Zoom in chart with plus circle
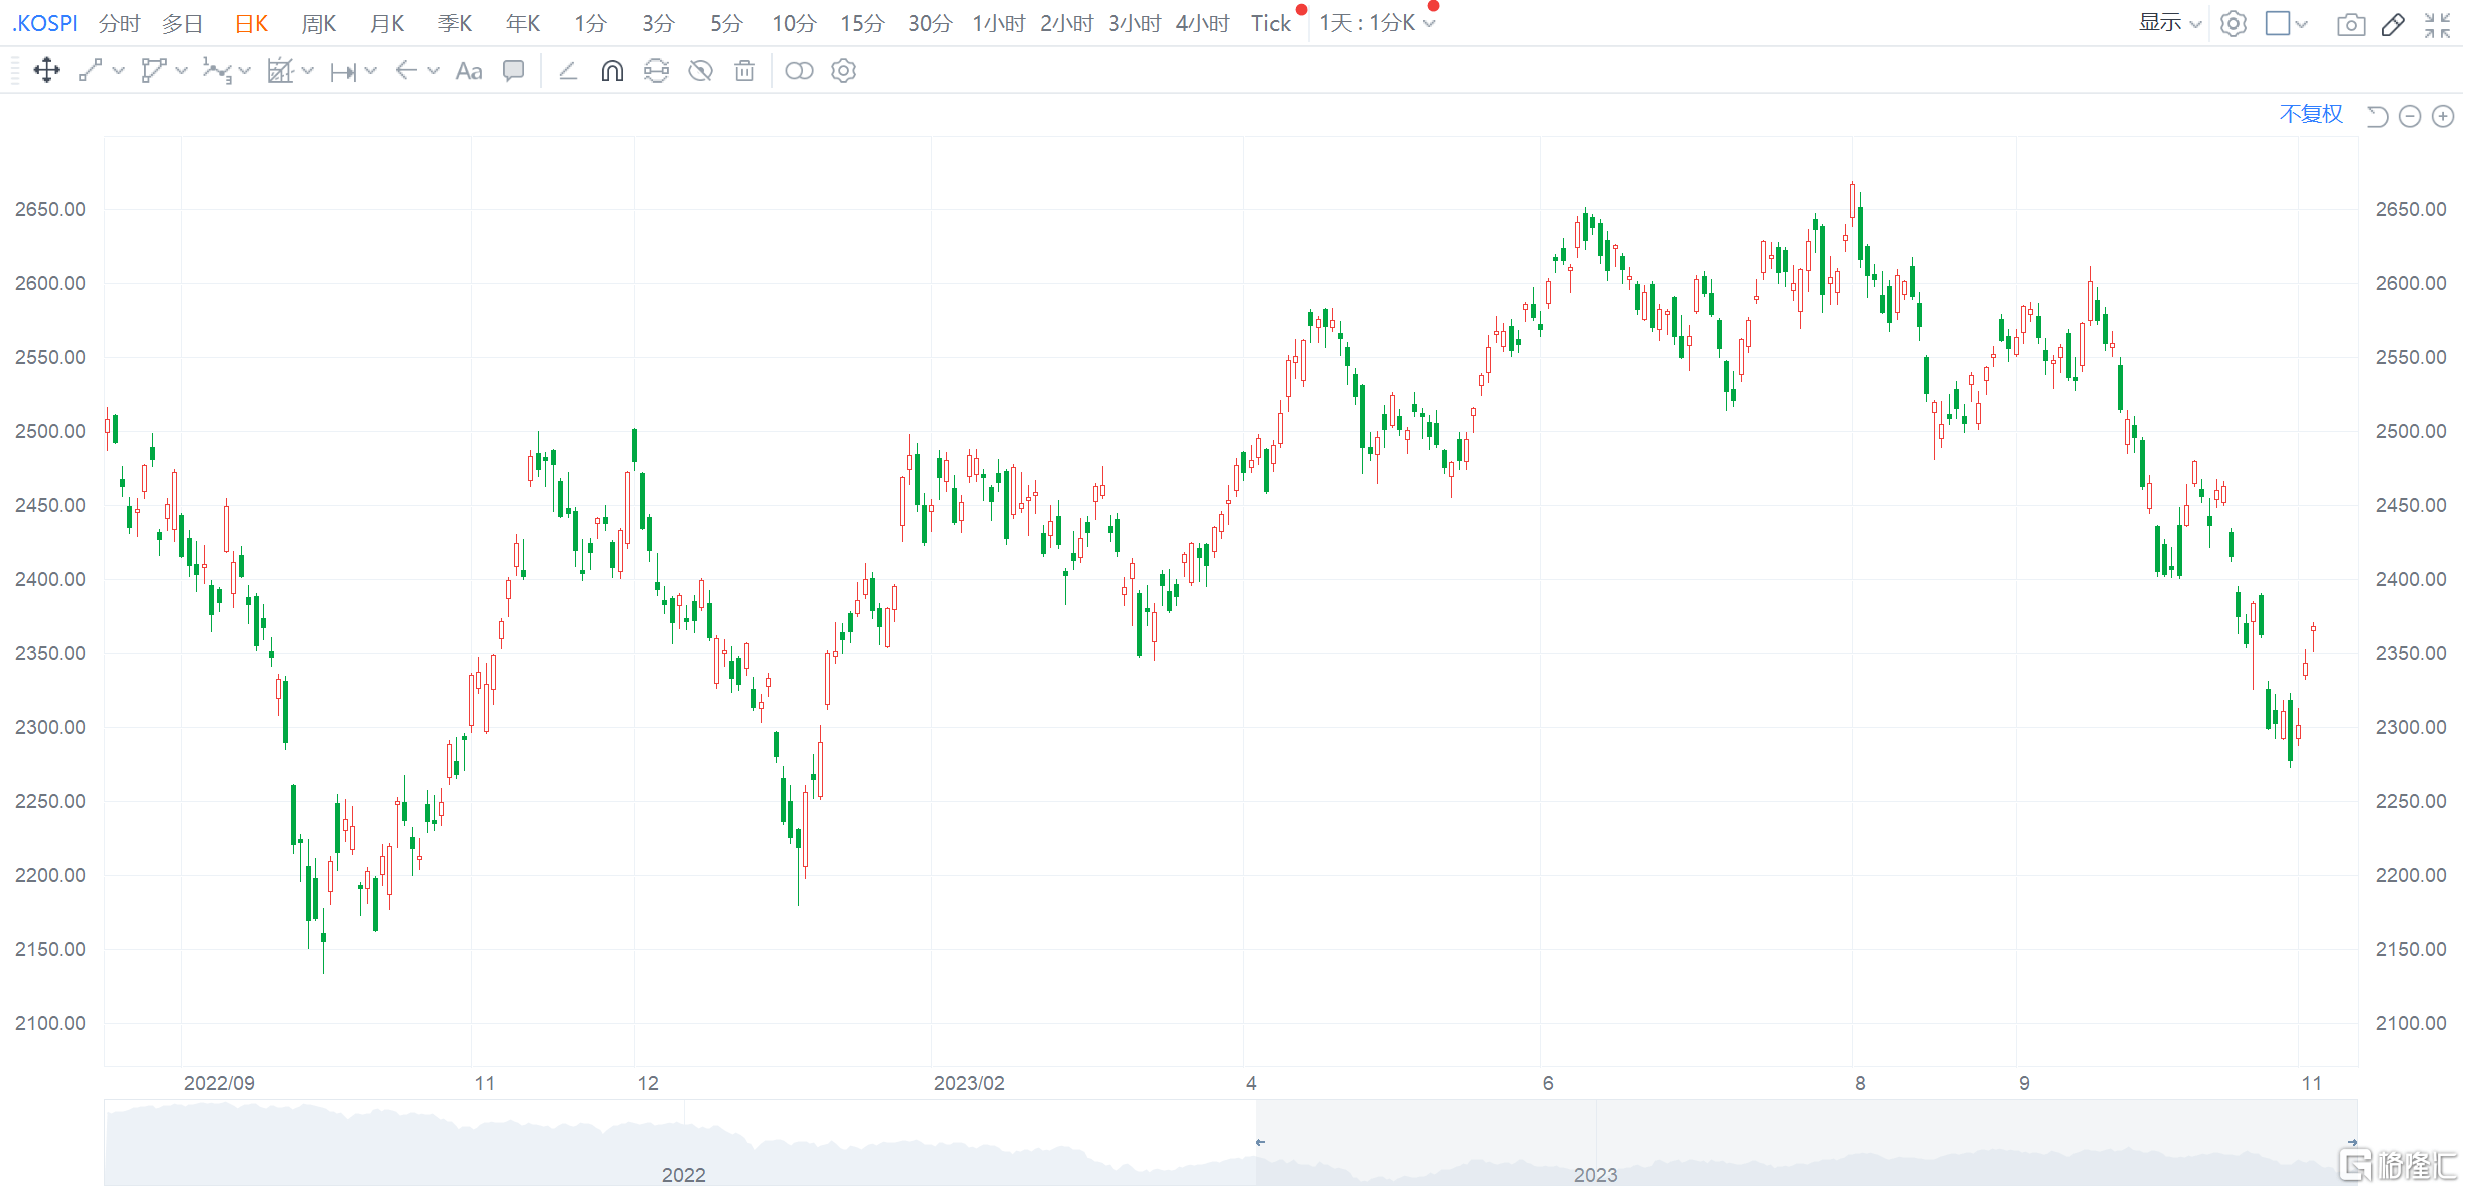Viewport: 2465px width, 1191px height. (x=2443, y=116)
